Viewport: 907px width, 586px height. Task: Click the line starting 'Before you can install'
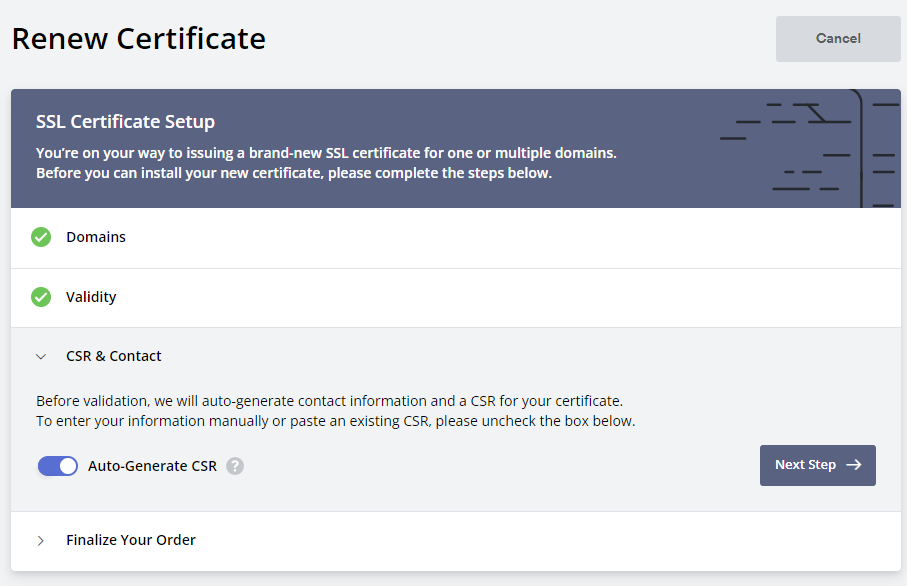(294, 173)
